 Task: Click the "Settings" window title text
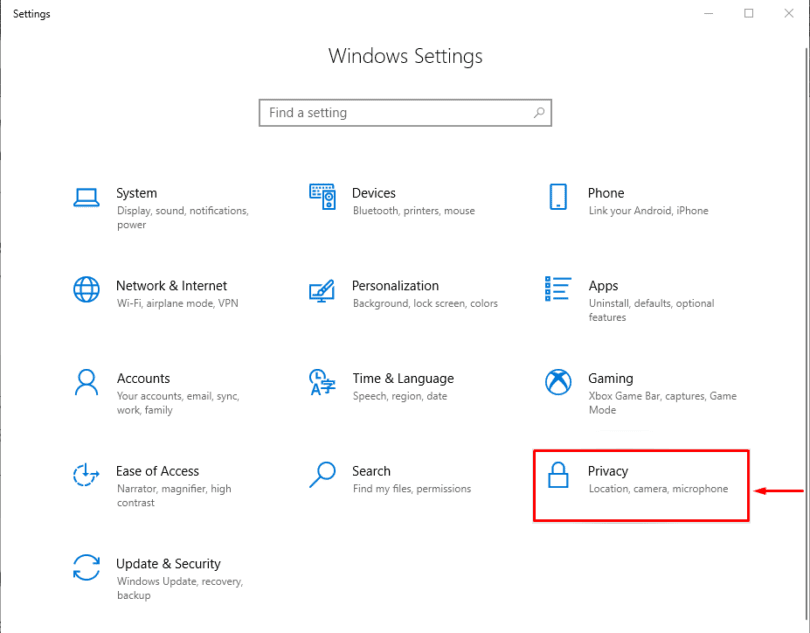tap(32, 14)
